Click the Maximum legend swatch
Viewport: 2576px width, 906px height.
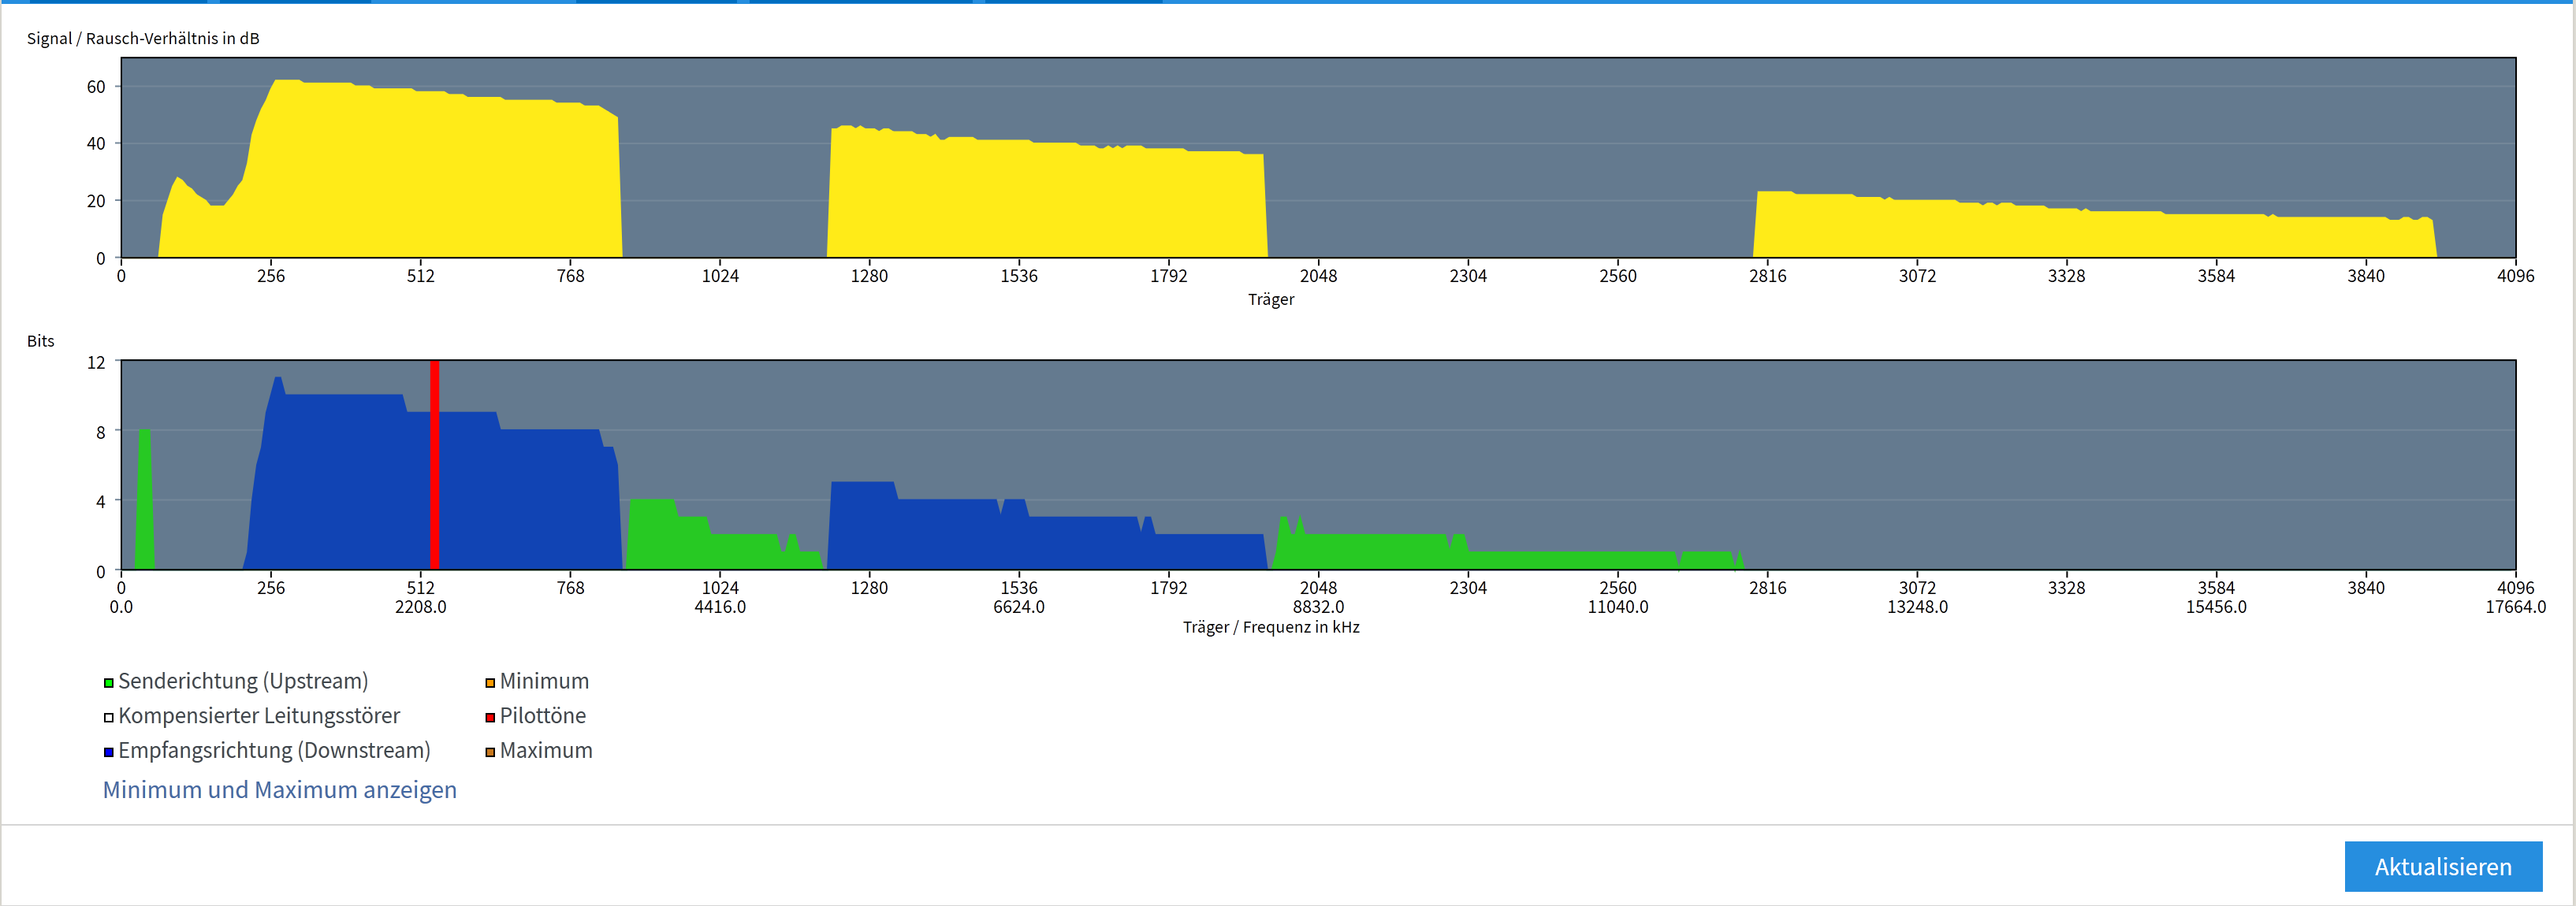490,752
